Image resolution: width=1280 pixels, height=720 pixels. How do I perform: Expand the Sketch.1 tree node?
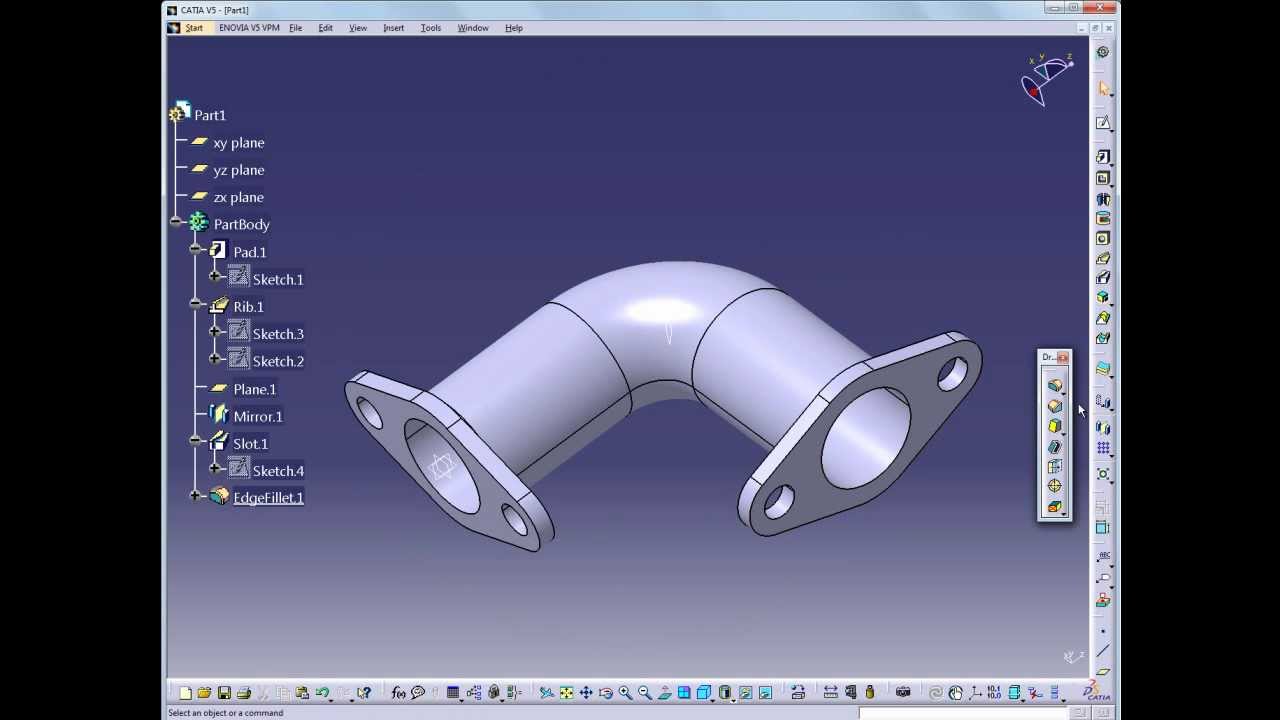214,276
